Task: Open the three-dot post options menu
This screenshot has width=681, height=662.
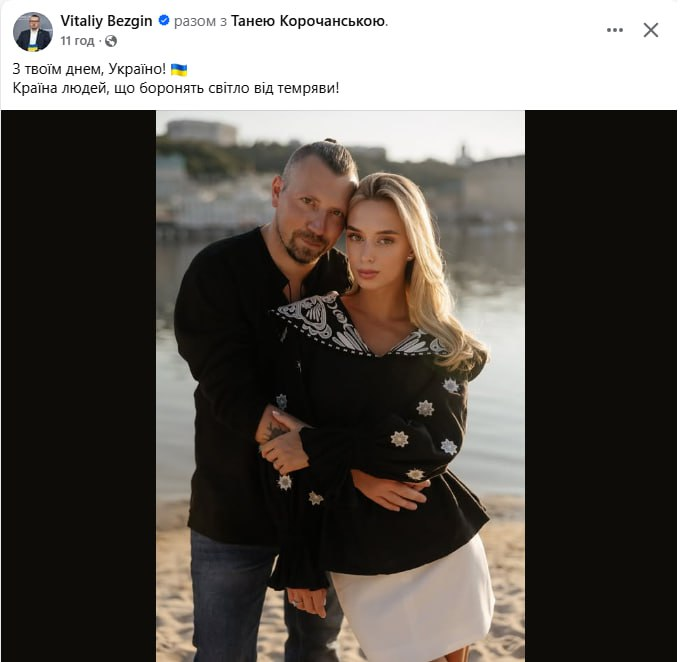Action: [615, 30]
